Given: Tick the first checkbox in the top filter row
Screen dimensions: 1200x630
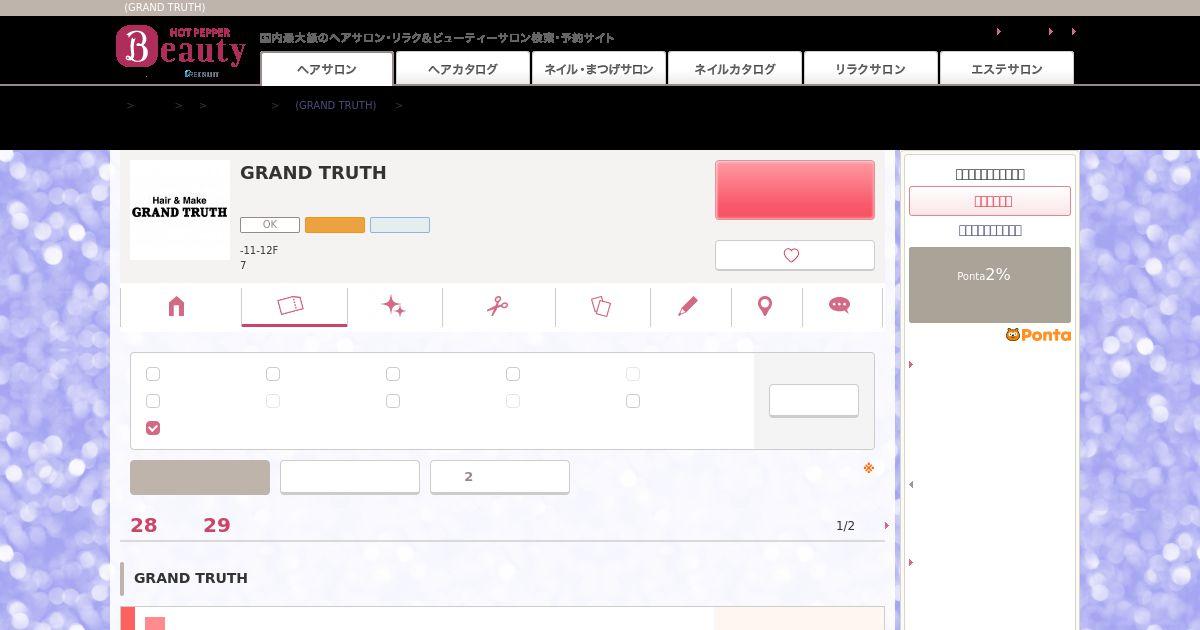Looking at the screenshot, I should [153, 374].
